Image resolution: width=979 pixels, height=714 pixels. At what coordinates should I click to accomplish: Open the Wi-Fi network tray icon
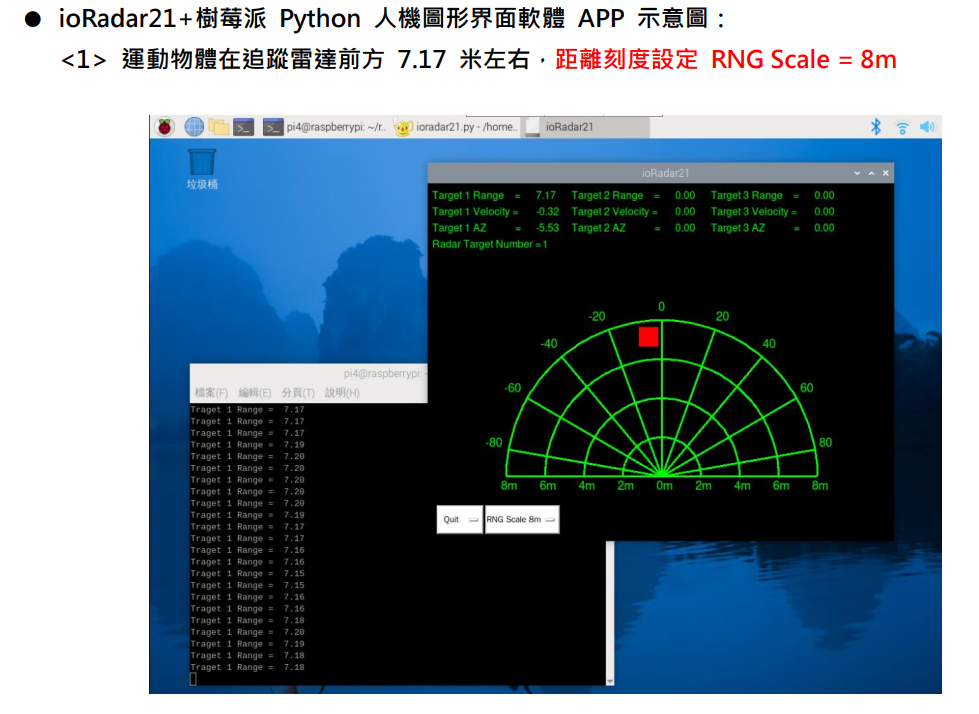coord(902,127)
